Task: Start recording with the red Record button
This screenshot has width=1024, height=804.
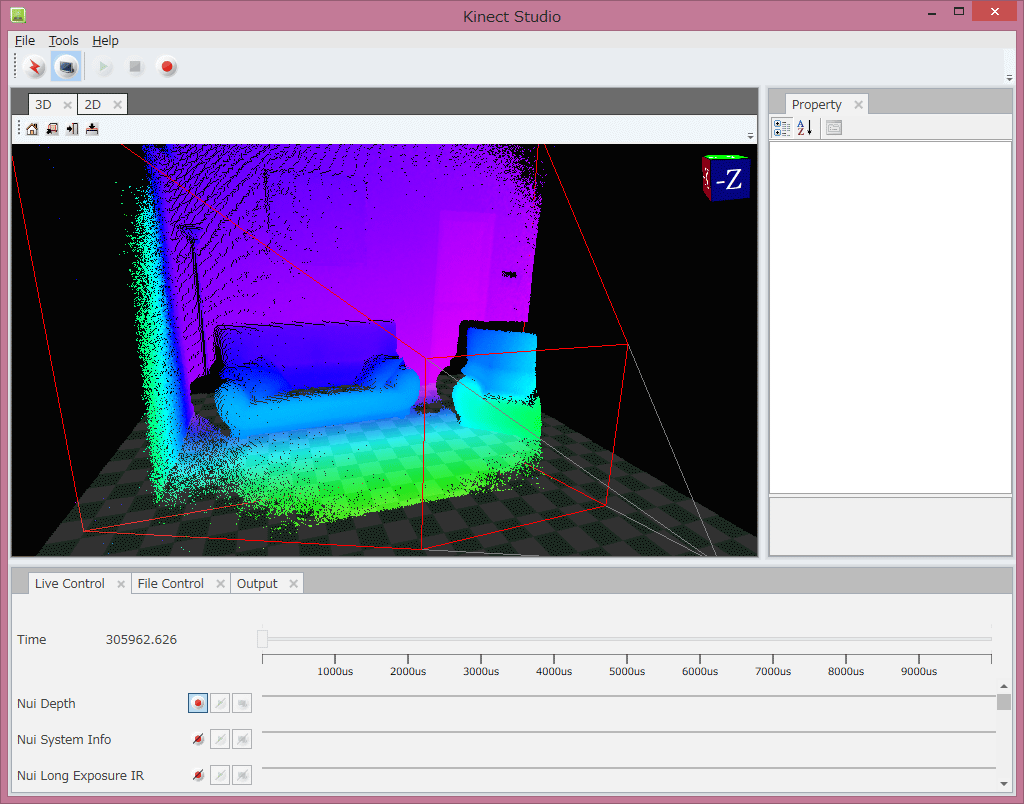Action: tap(167, 67)
